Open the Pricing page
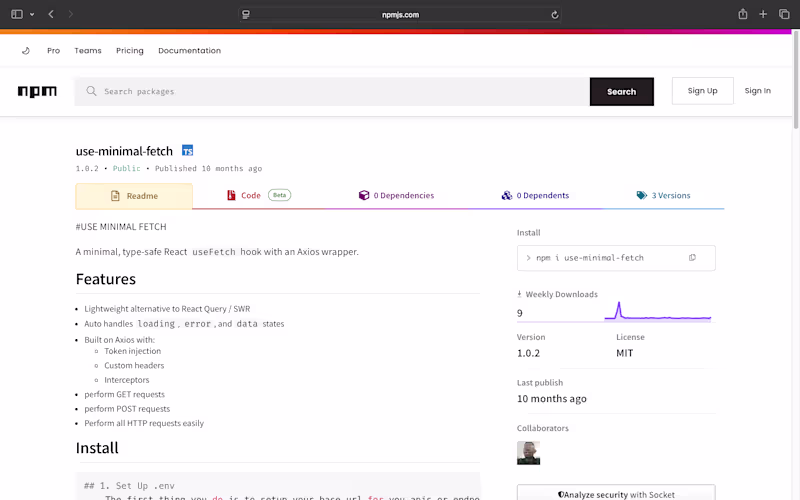The height and width of the screenshot is (500, 800). pos(130,51)
